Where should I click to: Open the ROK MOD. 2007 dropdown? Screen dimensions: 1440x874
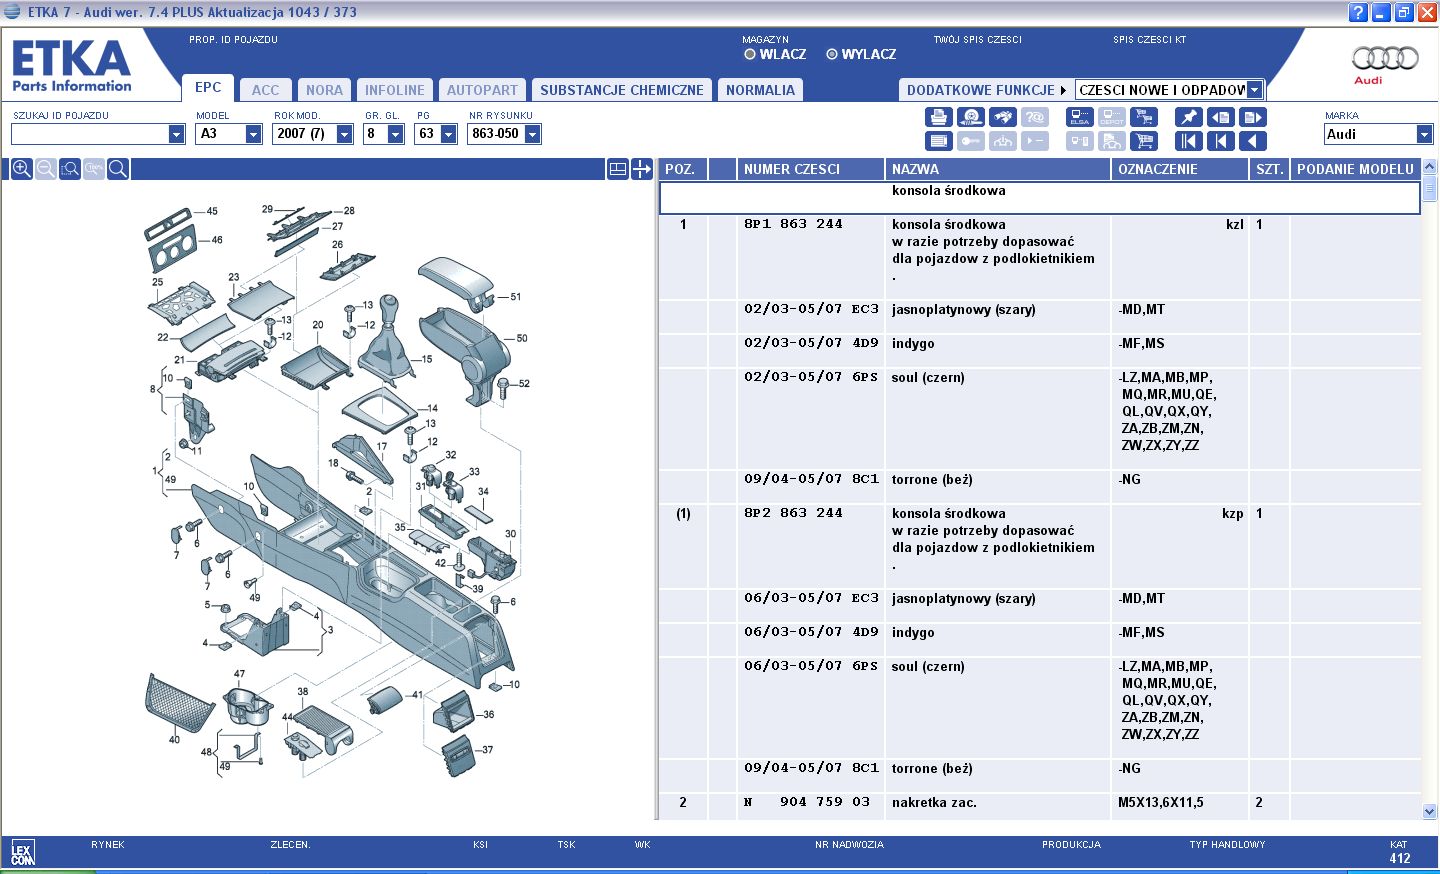344,134
